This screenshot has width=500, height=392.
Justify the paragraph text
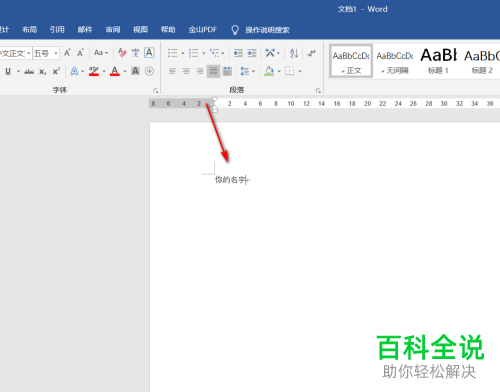click(x=213, y=71)
